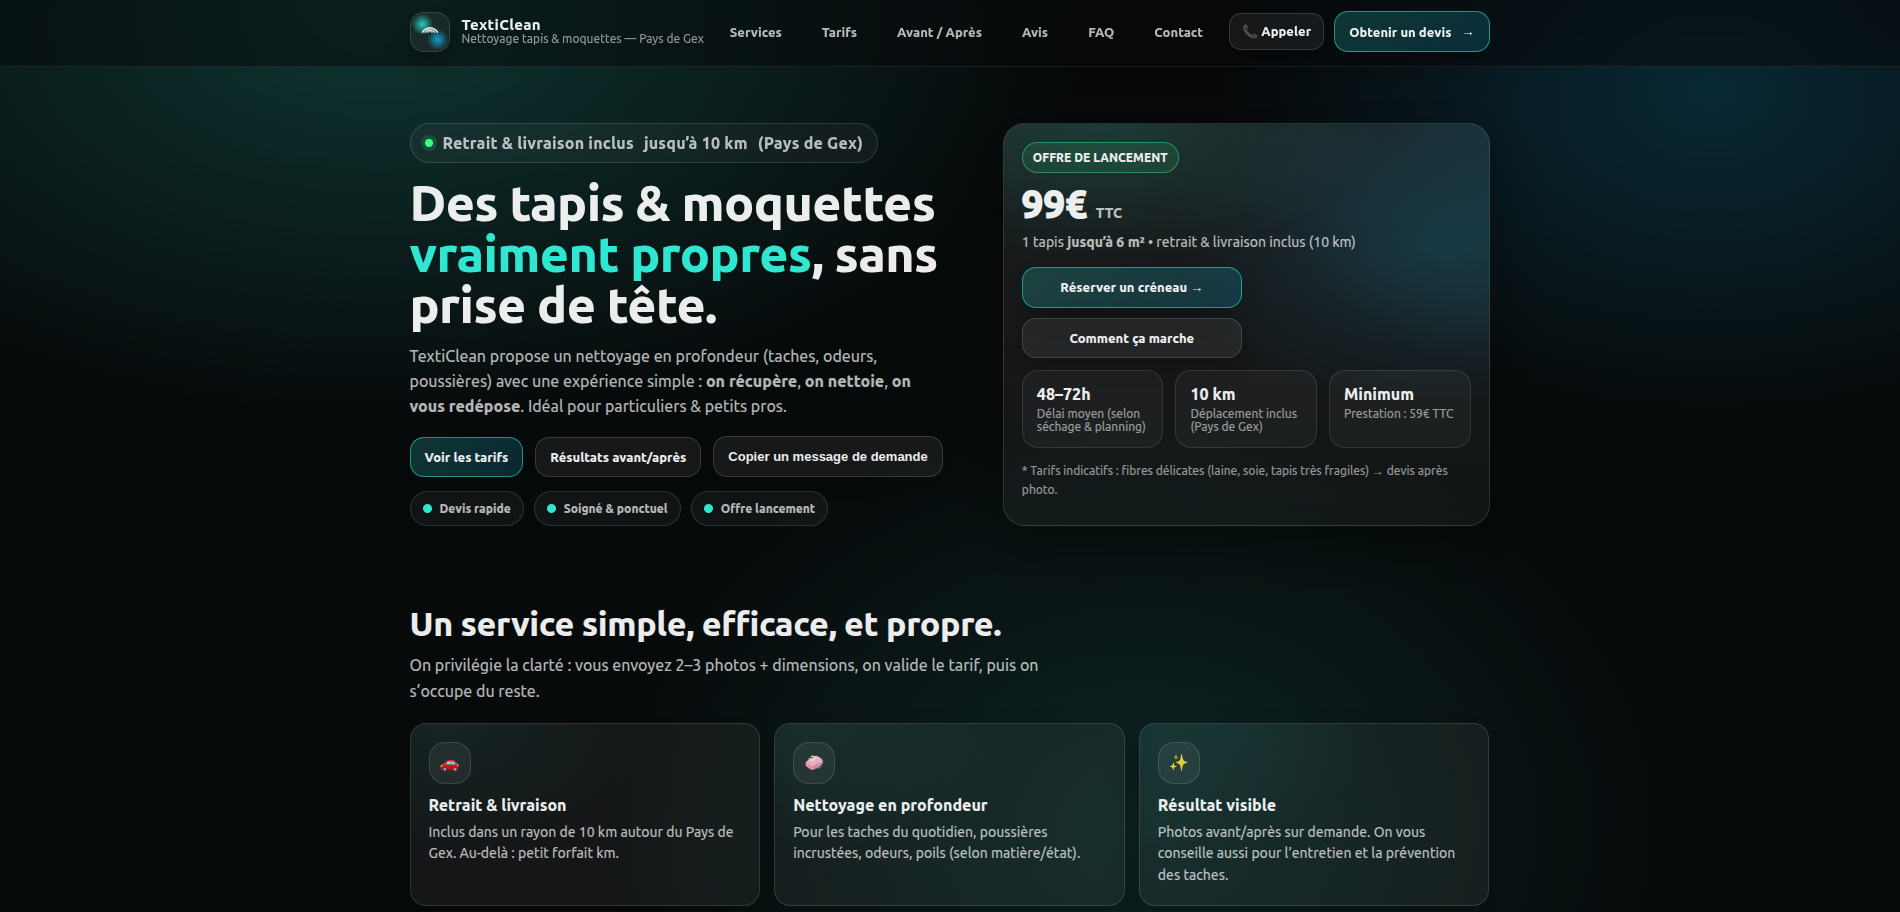
Task: Open the Services menu item
Action: pyautogui.click(x=755, y=33)
